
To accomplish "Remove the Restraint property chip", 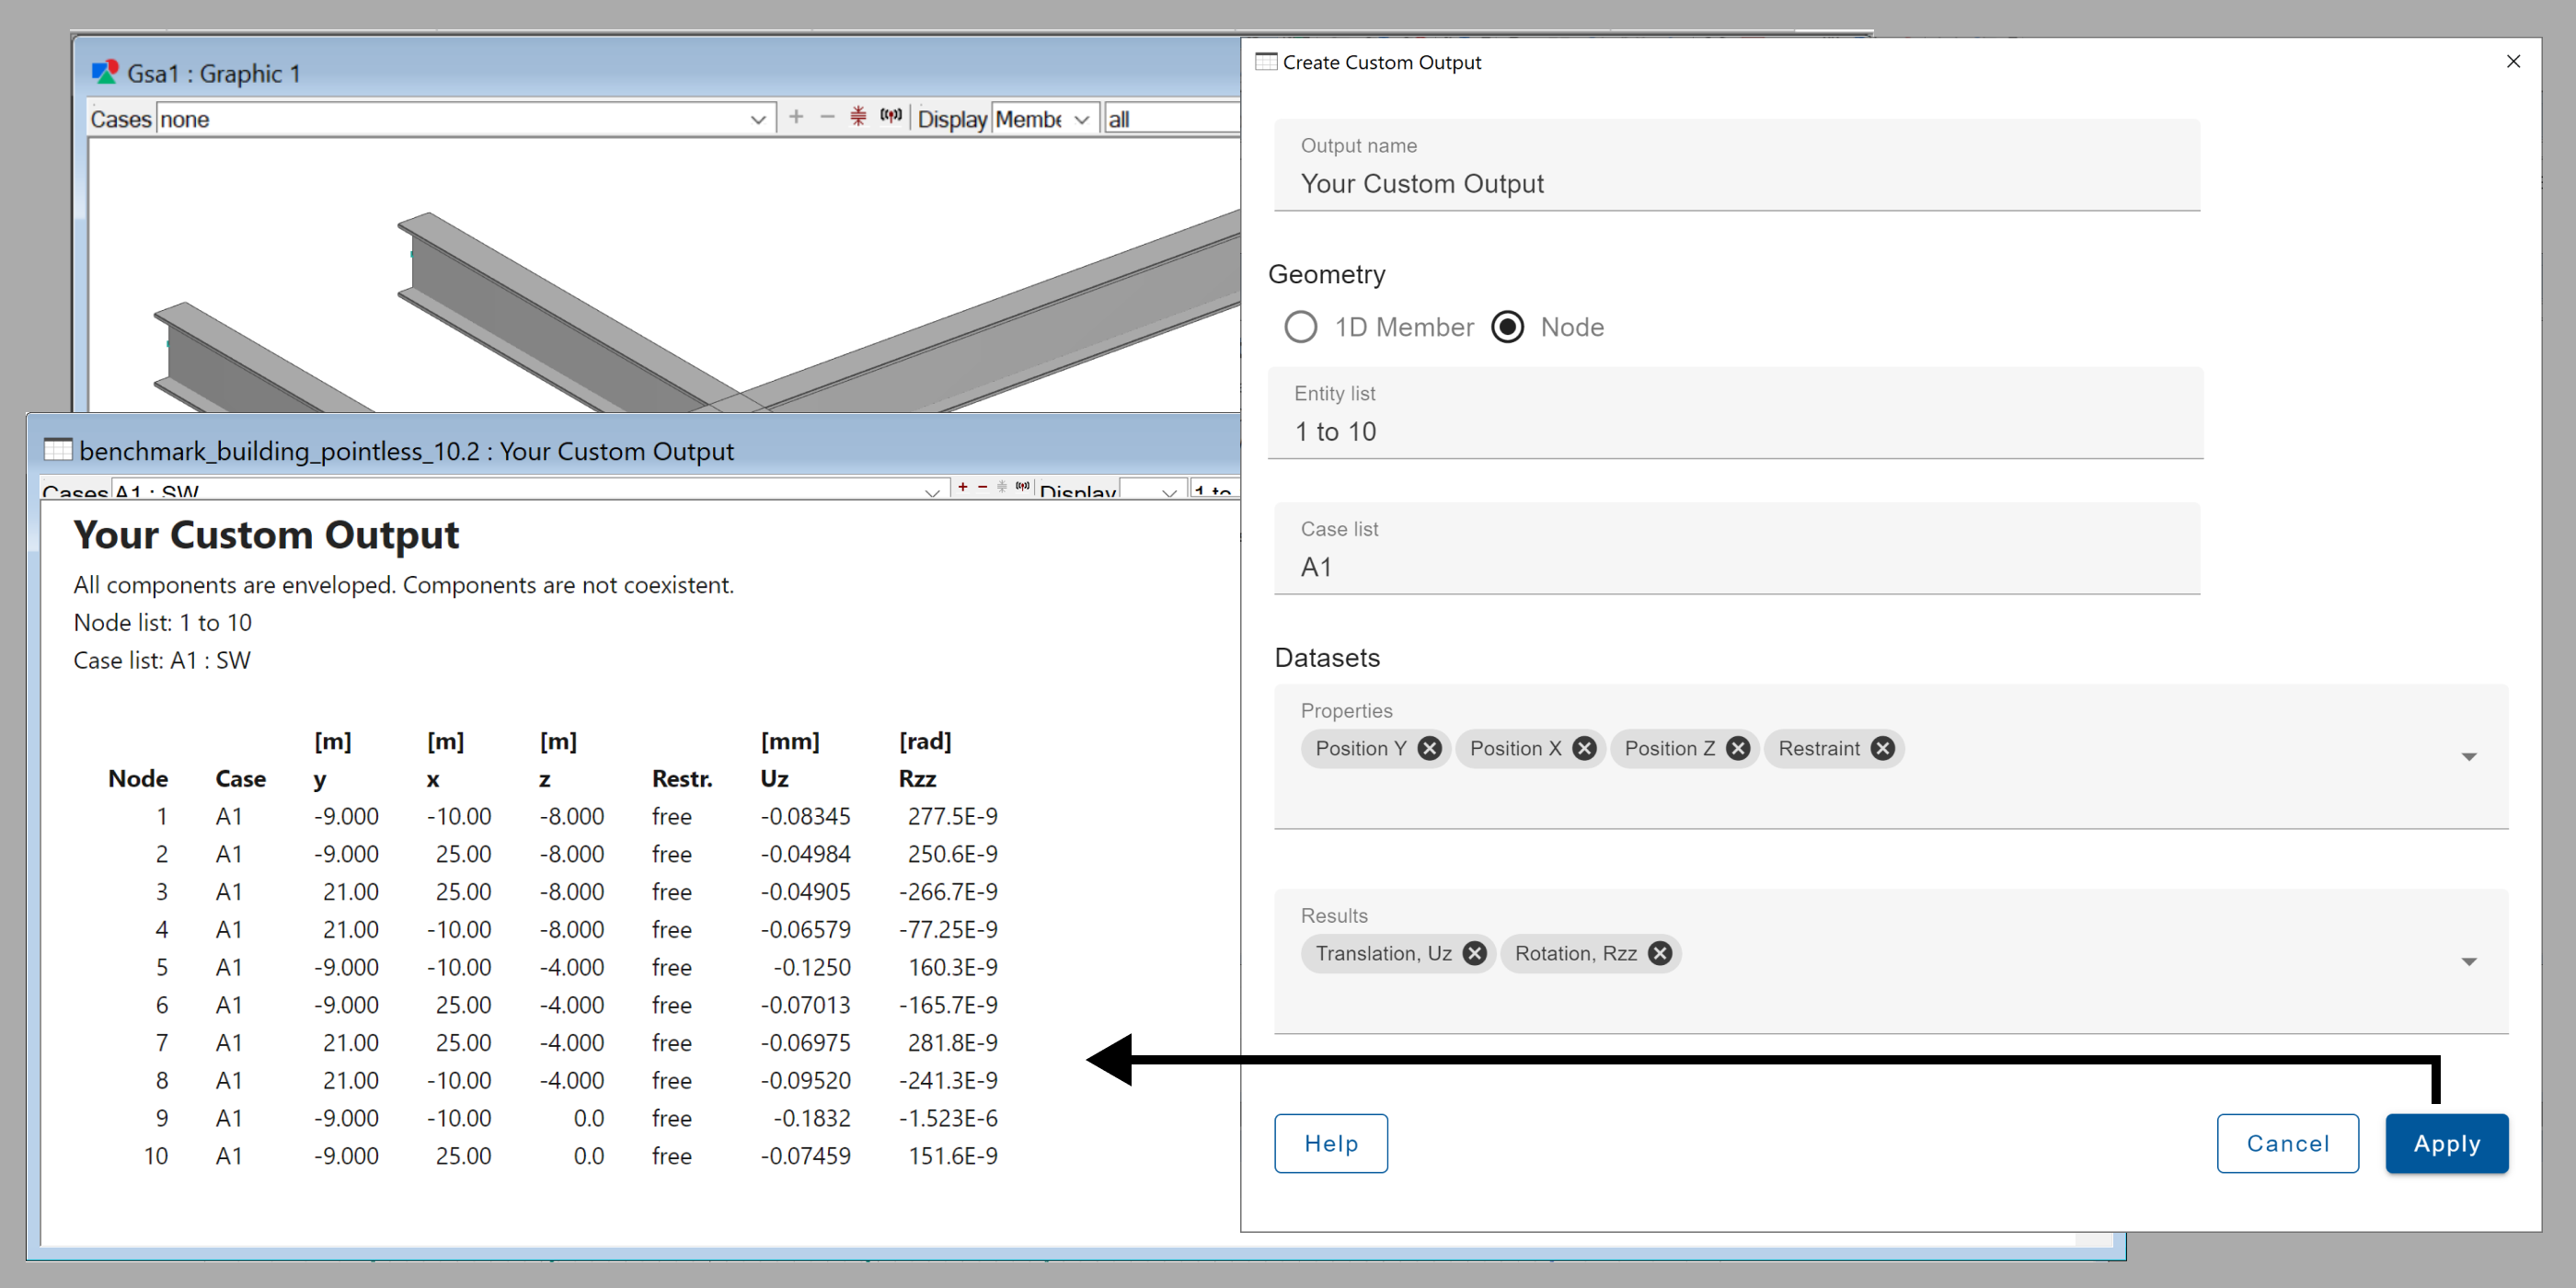I will point(1883,748).
